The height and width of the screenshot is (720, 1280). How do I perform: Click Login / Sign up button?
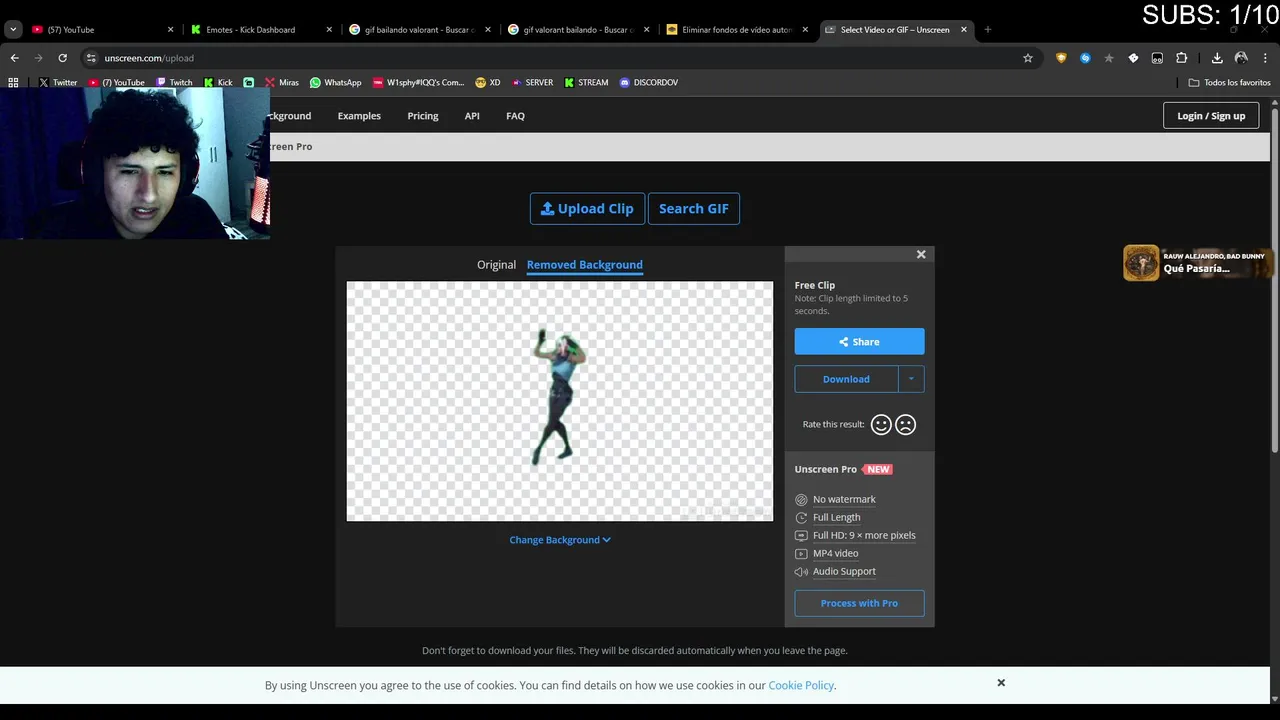click(1211, 115)
